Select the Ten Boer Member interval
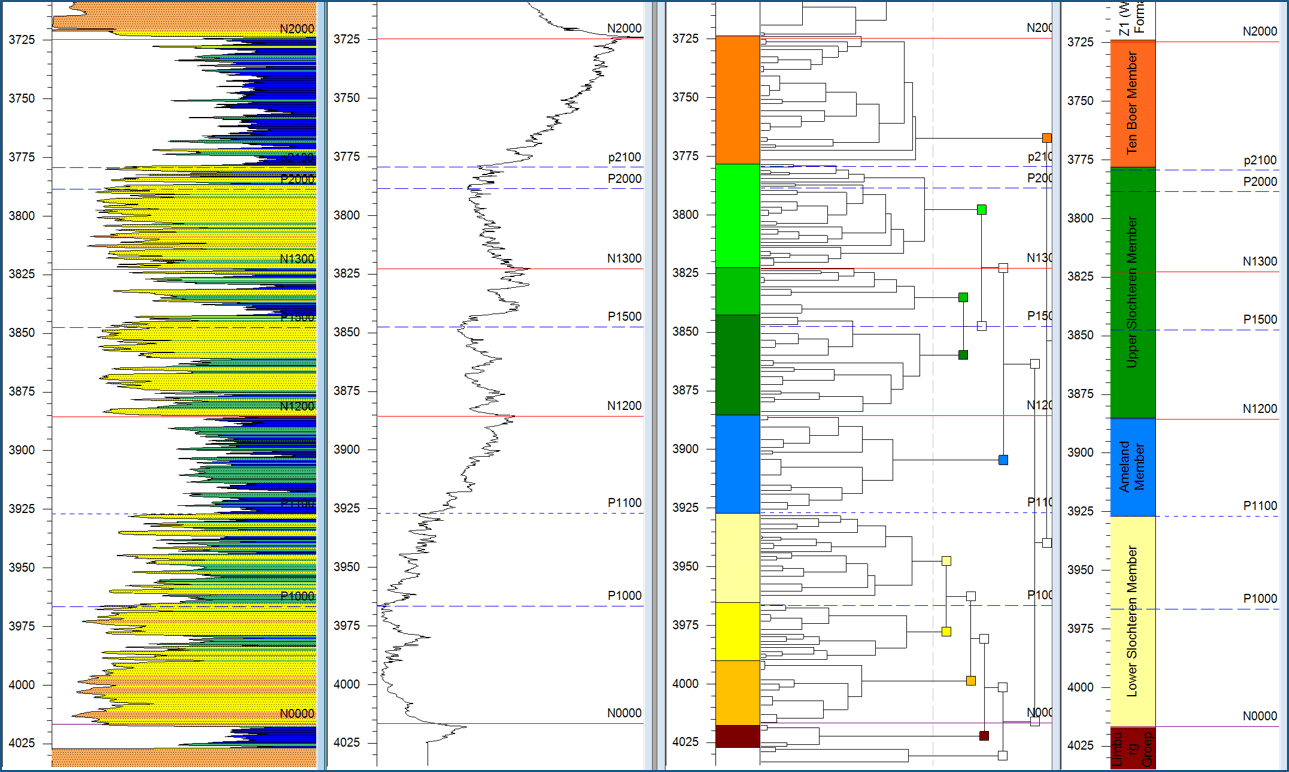This screenshot has width=1289, height=772. pyautogui.click(x=1134, y=104)
